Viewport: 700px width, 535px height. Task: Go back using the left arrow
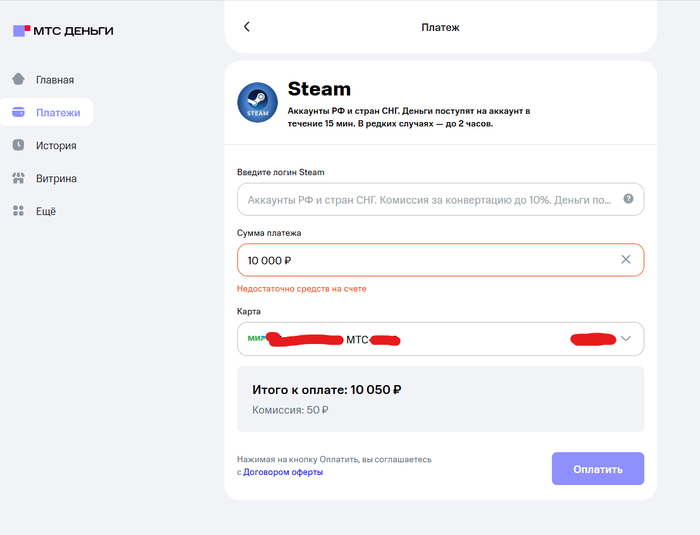click(x=247, y=27)
